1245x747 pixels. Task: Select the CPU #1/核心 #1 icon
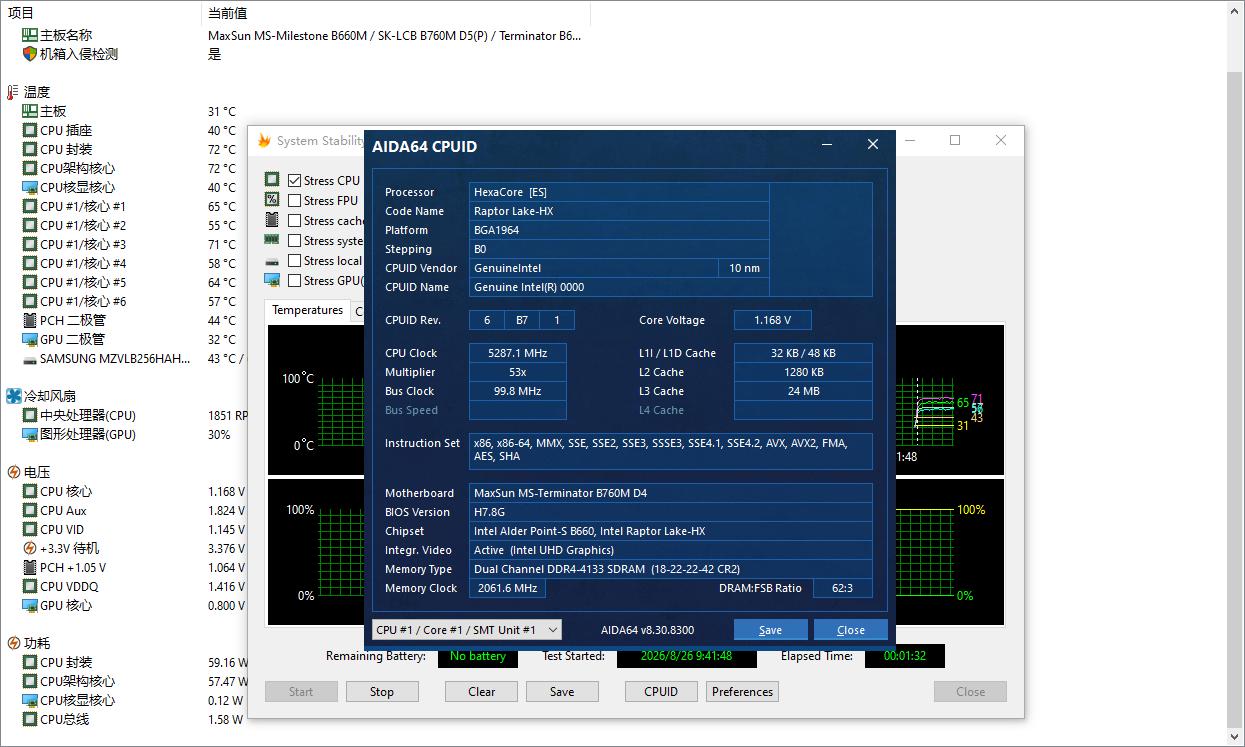(x=30, y=206)
